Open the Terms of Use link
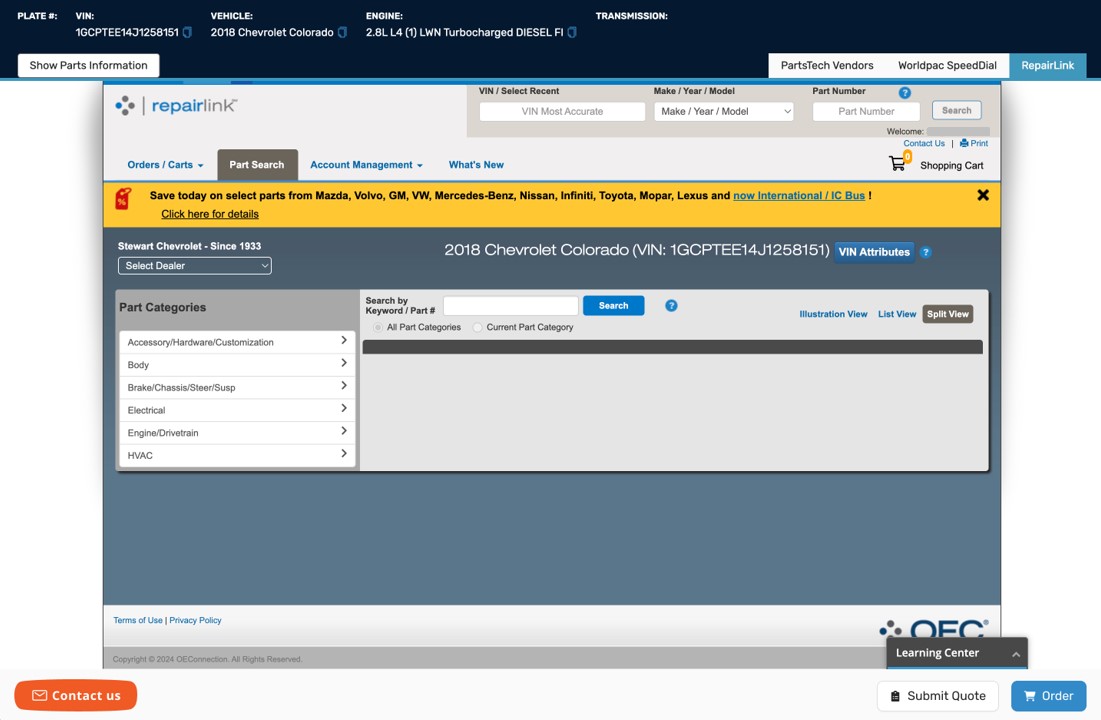The width and height of the screenshot is (1101, 720). (x=138, y=620)
